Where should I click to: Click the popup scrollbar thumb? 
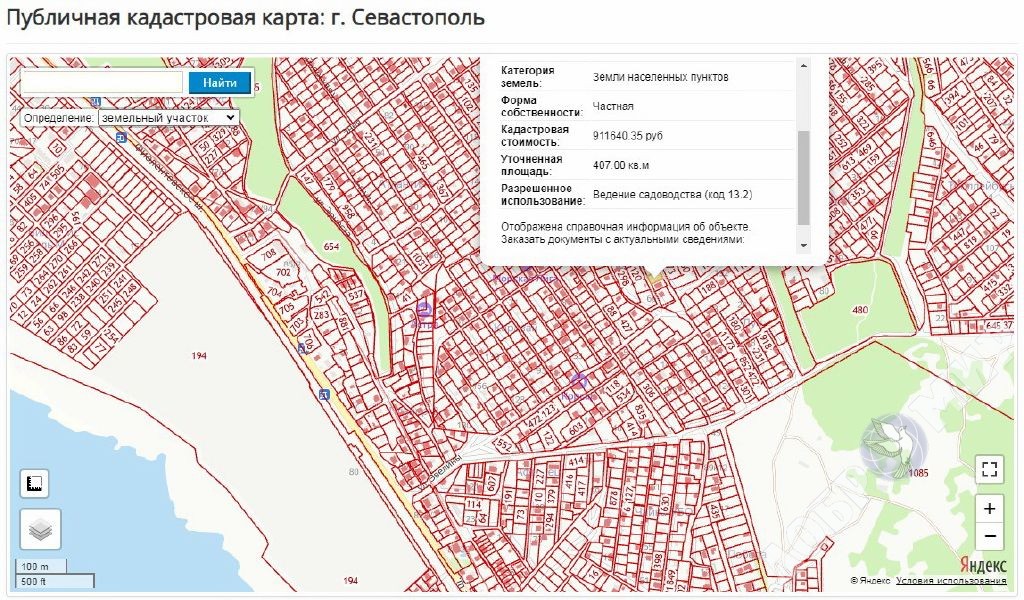click(x=803, y=177)
